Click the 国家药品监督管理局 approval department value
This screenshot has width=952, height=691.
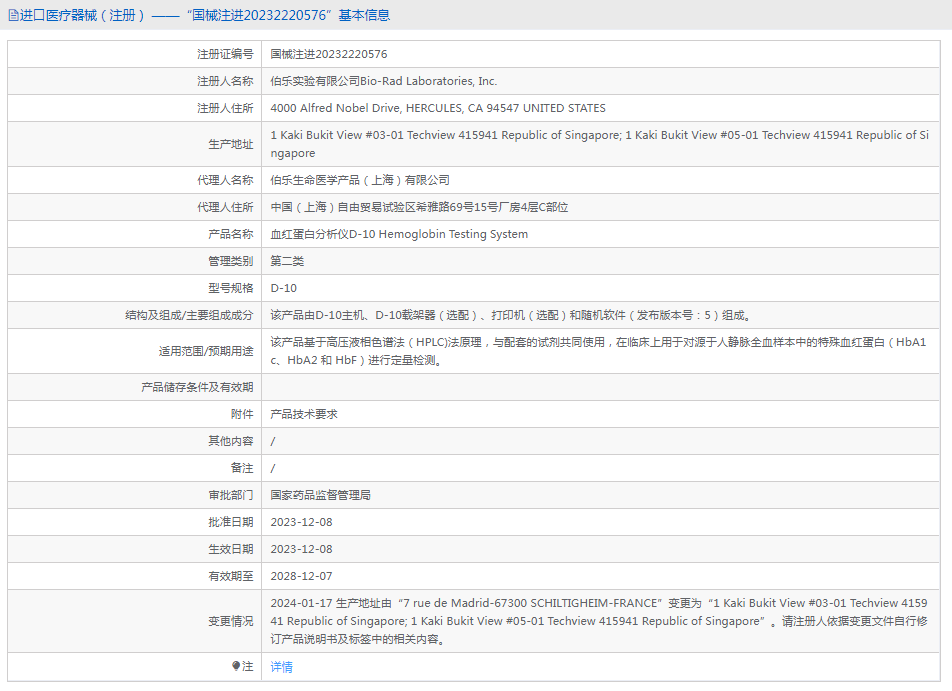click(x=321, y=495)
